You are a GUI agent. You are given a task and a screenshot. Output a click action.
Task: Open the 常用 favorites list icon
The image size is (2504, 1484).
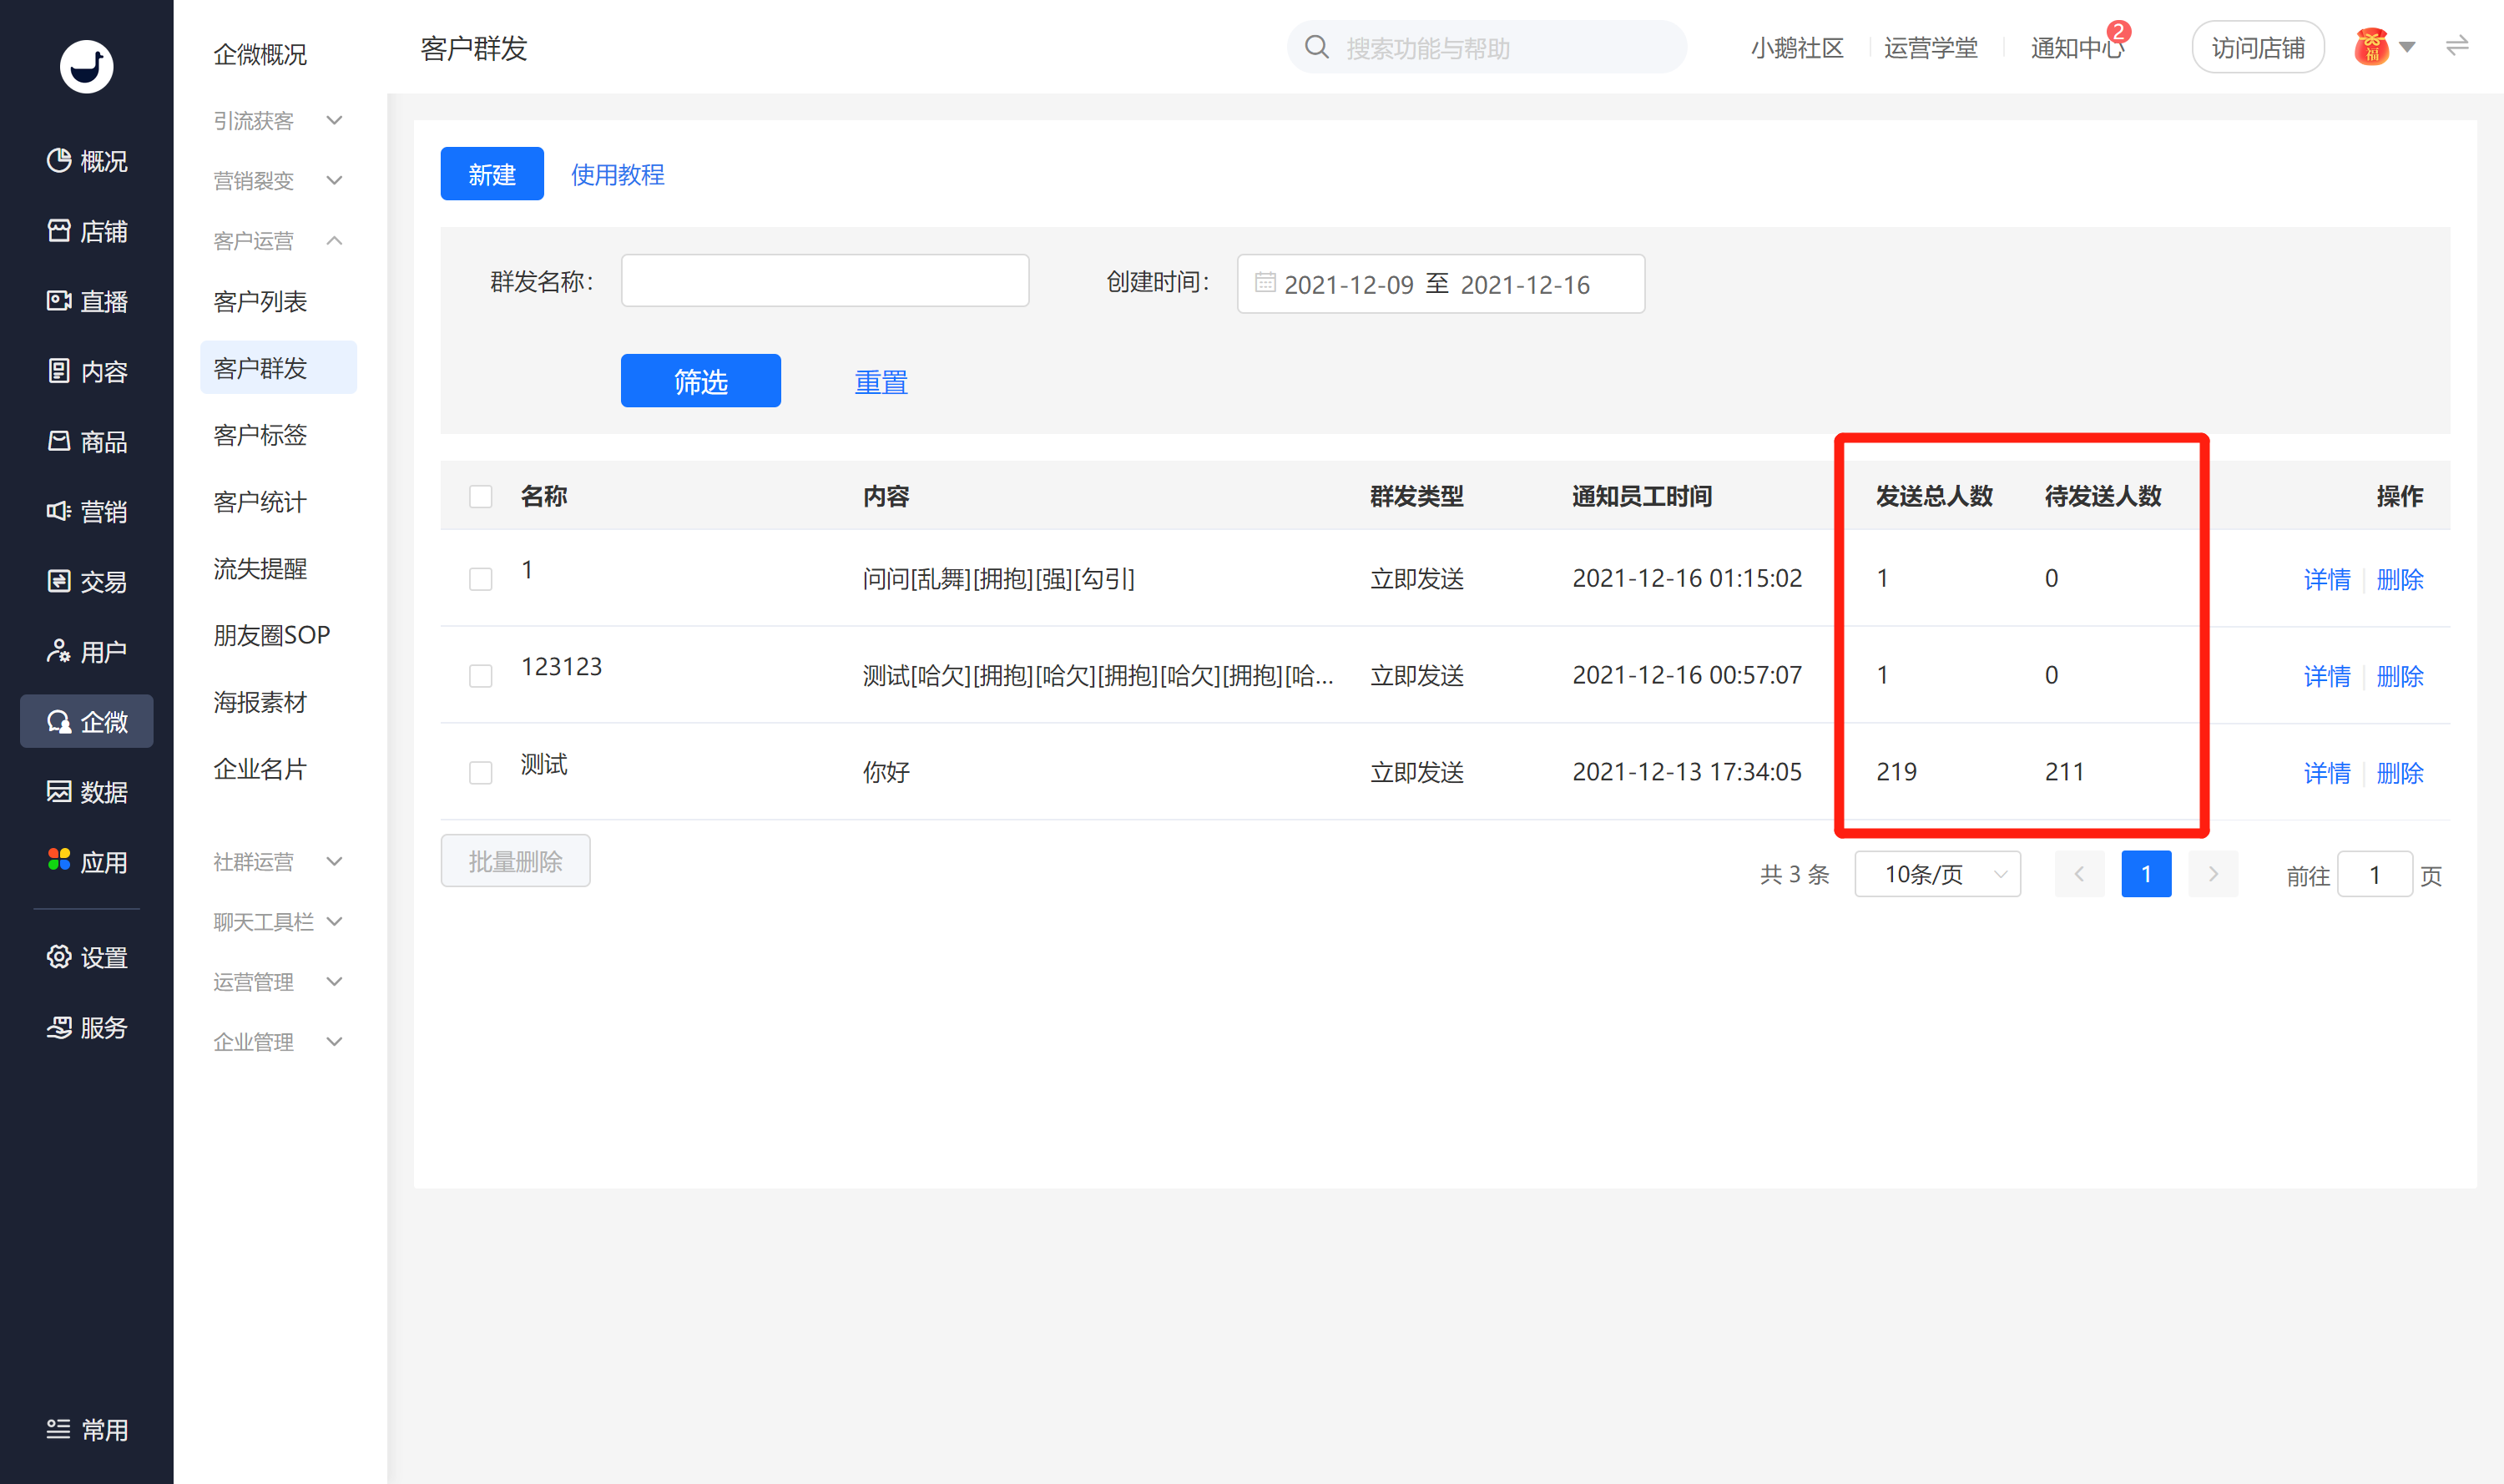(x=59, y=1429)
